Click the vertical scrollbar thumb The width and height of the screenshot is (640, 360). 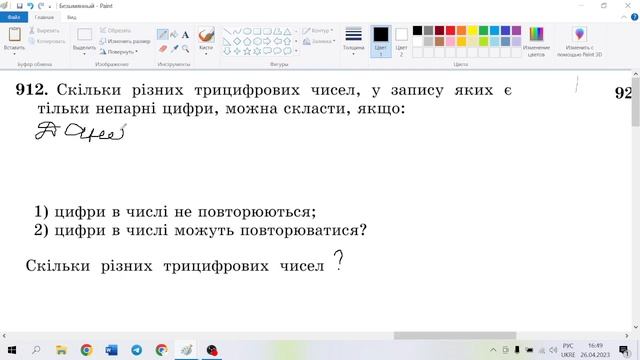(x=636, y=102)
